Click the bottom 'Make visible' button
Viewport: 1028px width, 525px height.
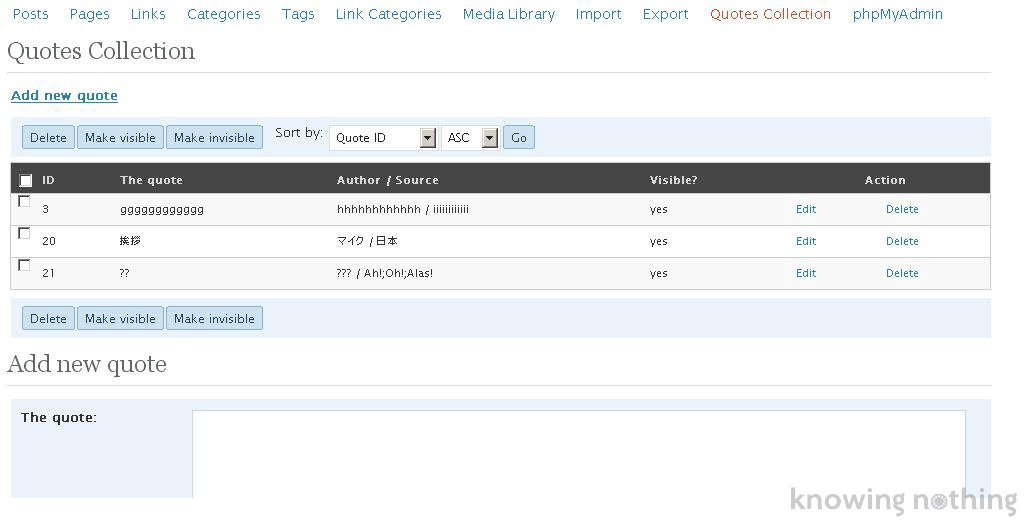121,319
